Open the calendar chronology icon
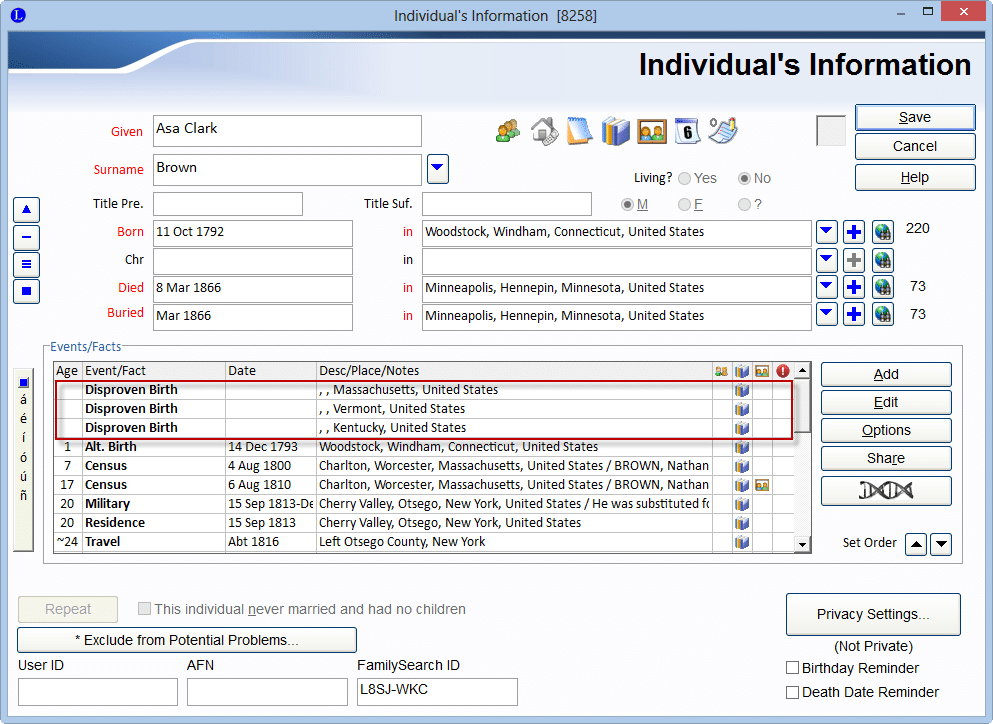This screenshot has height=724, width=993. point(687,131)
